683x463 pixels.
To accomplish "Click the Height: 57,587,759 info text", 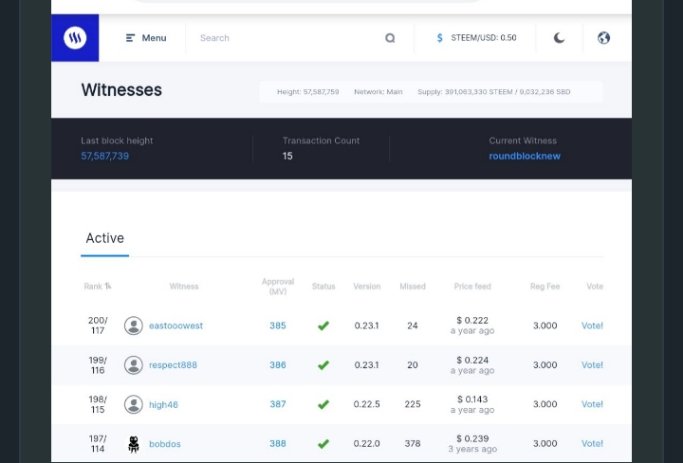I will click(x=308, y=92).
